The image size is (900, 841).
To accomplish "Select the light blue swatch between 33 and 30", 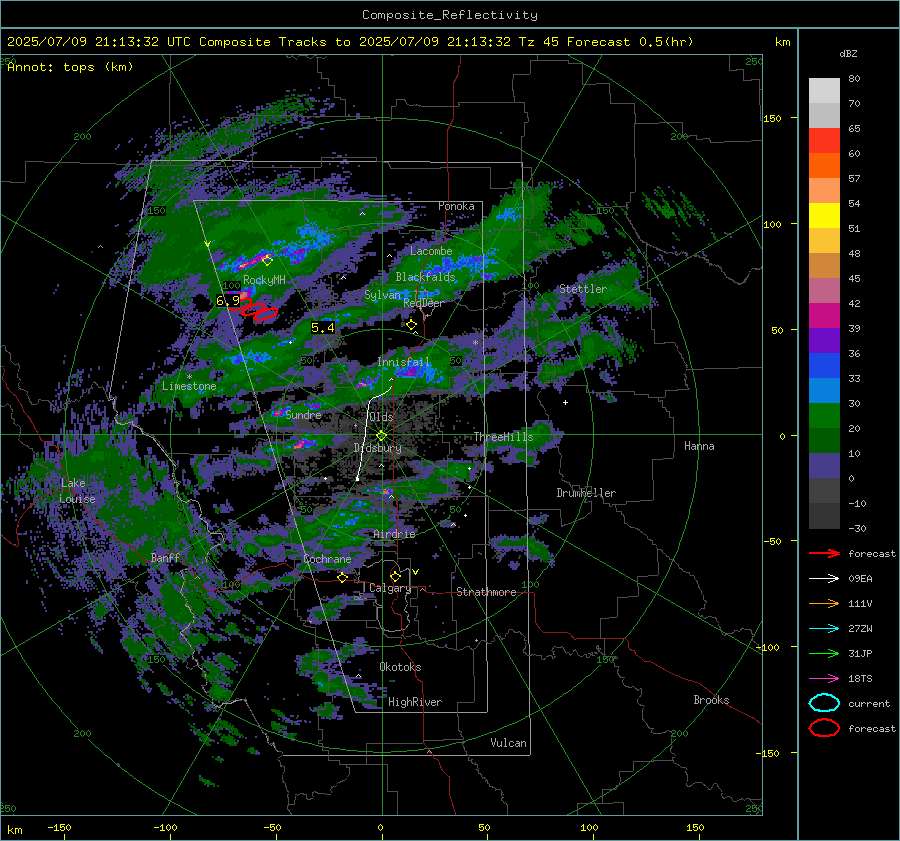I will click(824, 391).
